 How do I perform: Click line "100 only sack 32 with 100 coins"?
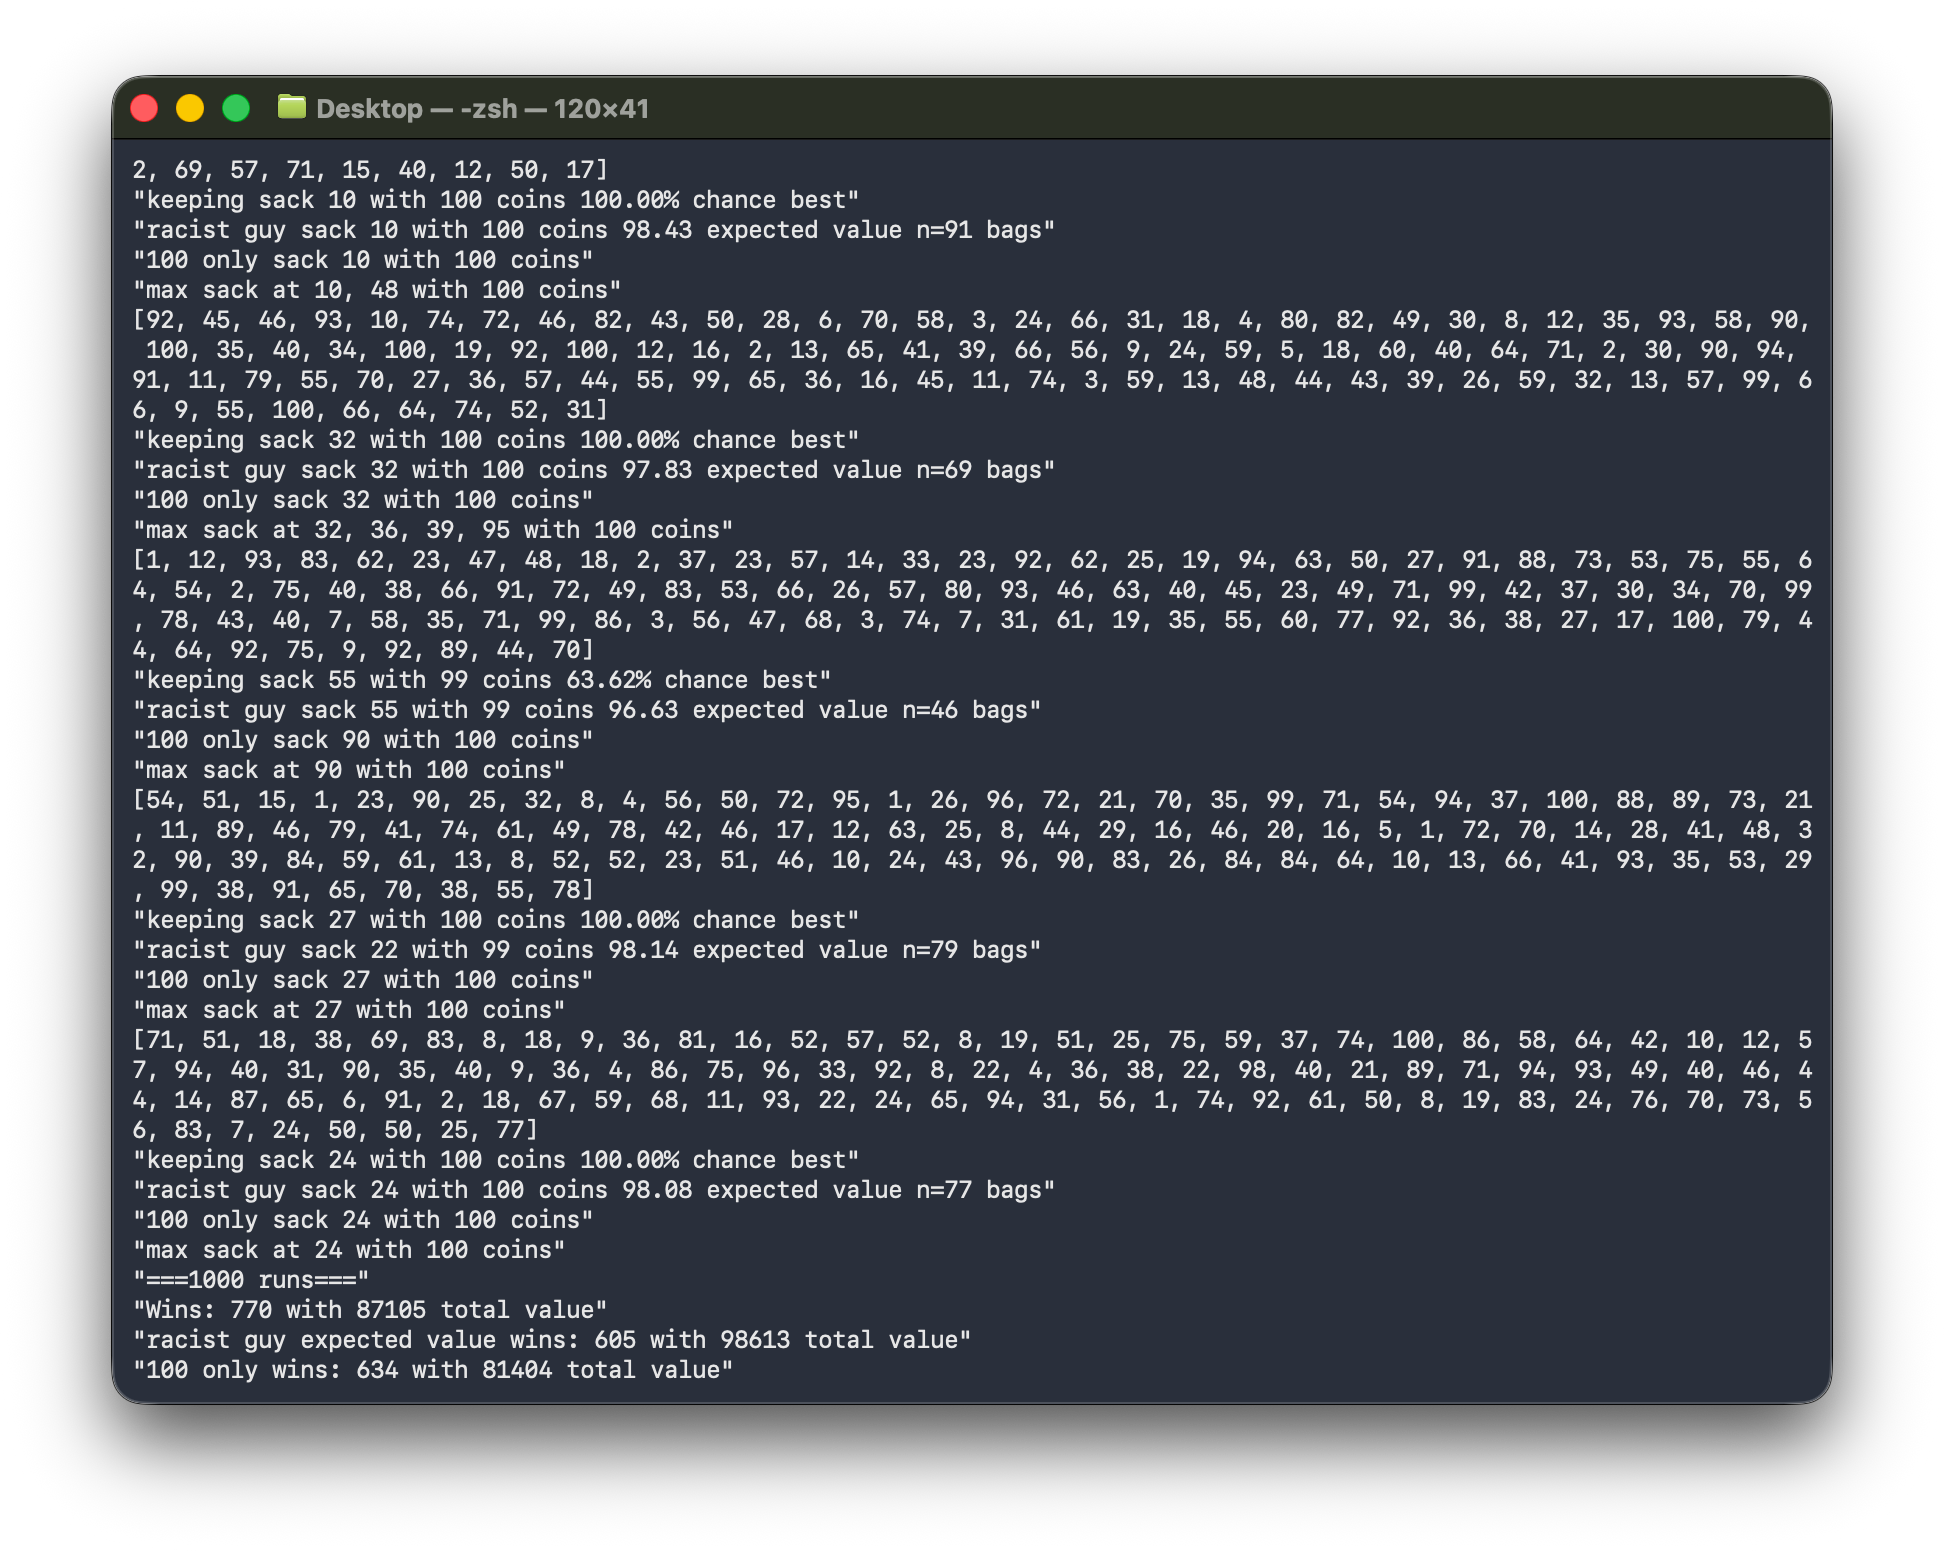tap(363, 500)
